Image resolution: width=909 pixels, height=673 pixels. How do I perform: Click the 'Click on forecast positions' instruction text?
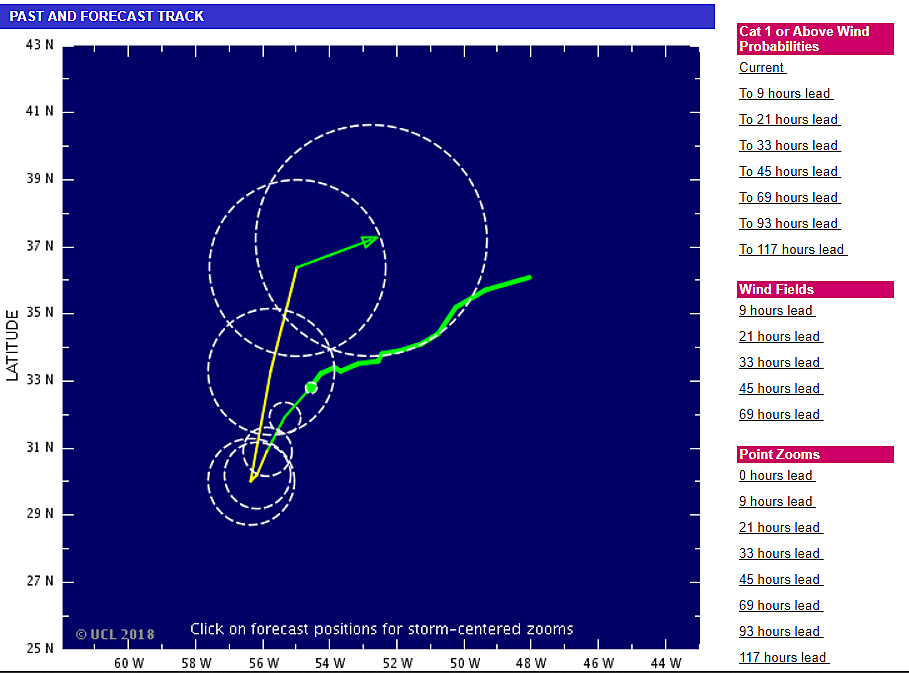tap(381, 629)
